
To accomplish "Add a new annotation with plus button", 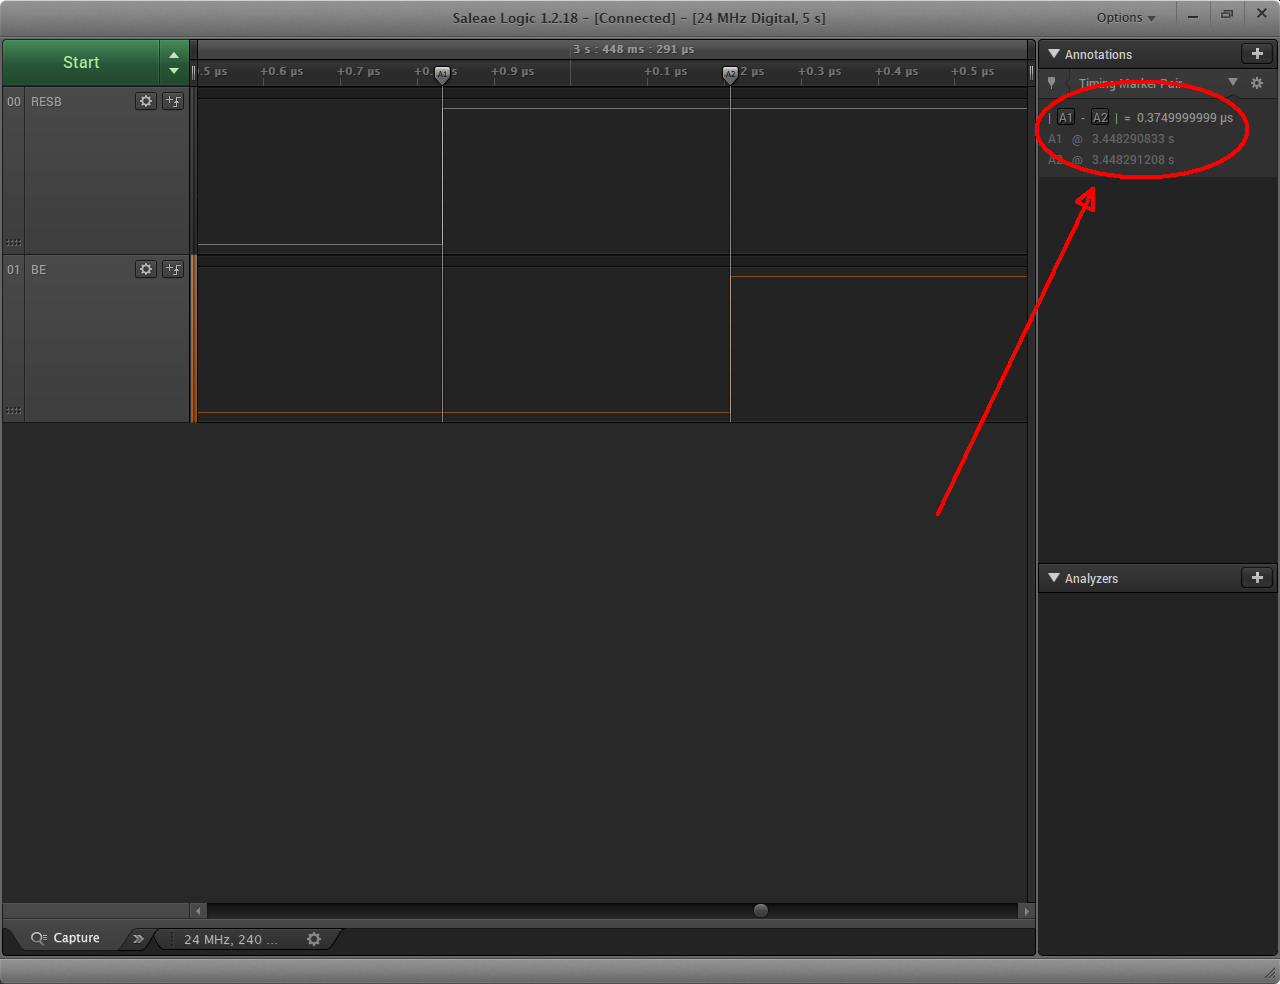I will (x=1257, y=54).
